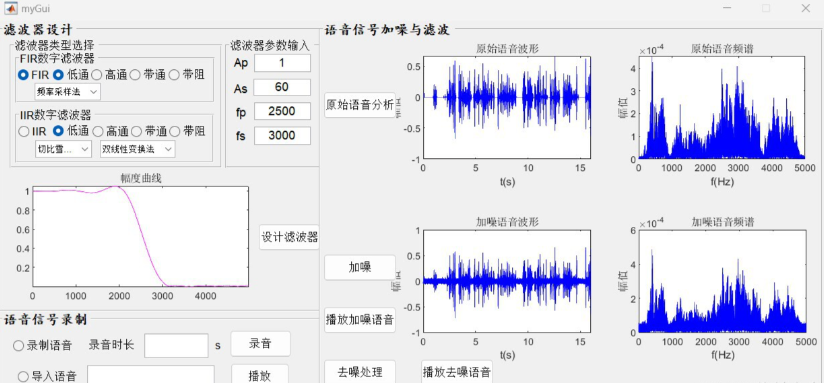Click the 语音信号录制 panel title
The image size is (824, 383).
tap(45, 319)
